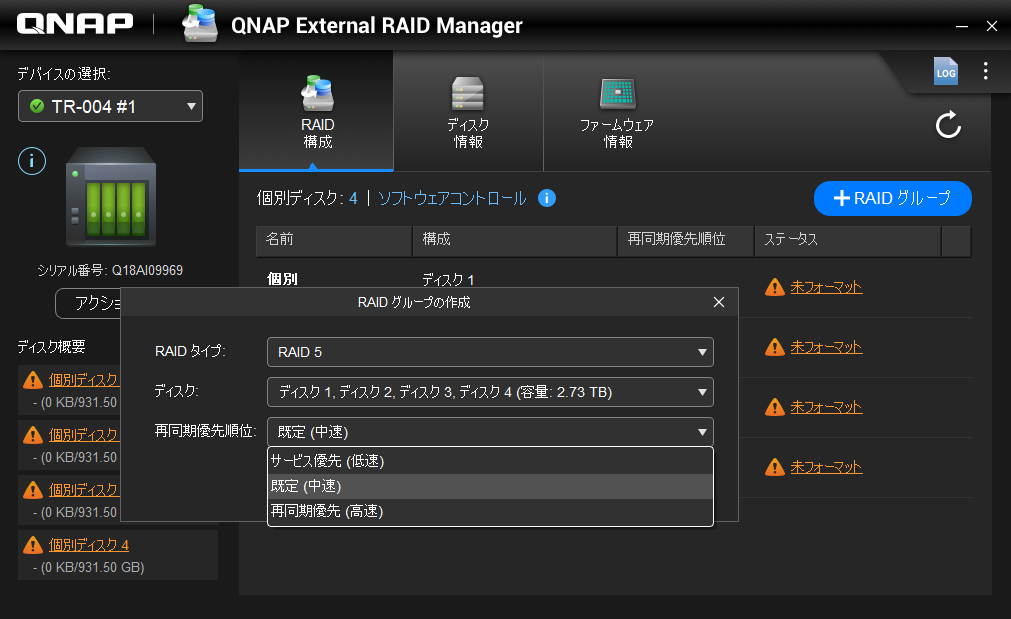This screenshot has width=1011, height=619.
Task: Click the device info icon beside NAS image
Action: 32,160
